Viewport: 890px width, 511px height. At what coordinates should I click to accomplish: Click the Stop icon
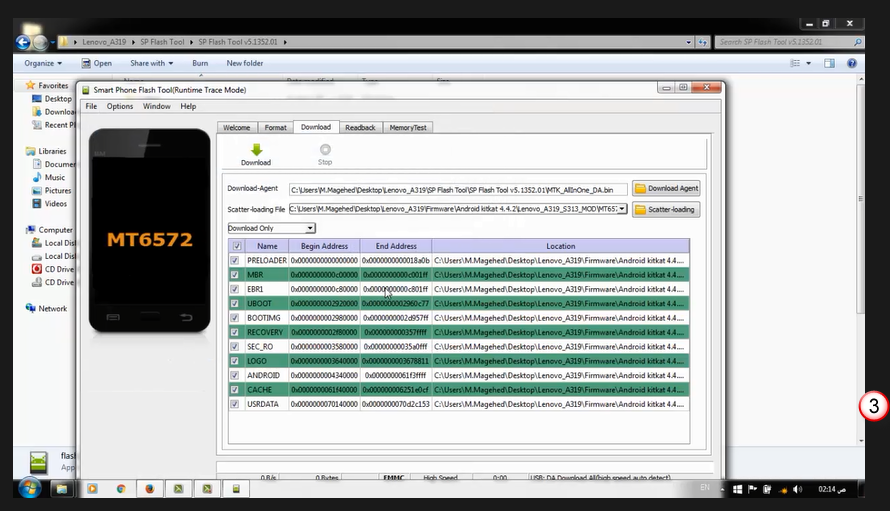tap(325, 149)
